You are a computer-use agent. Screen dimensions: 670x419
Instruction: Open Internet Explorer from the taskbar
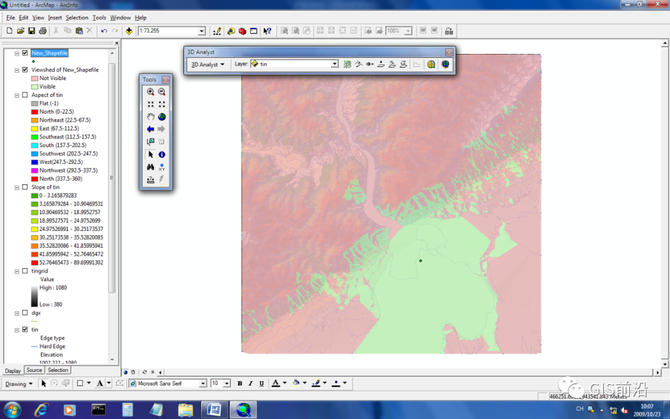pyautogui.click(x=41, y=410)
